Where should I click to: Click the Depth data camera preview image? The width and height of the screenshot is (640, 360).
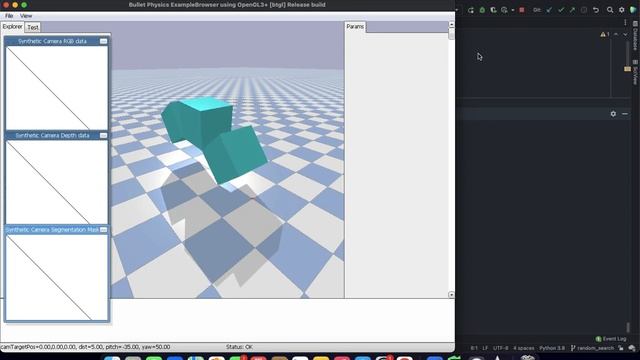(57, 182)
